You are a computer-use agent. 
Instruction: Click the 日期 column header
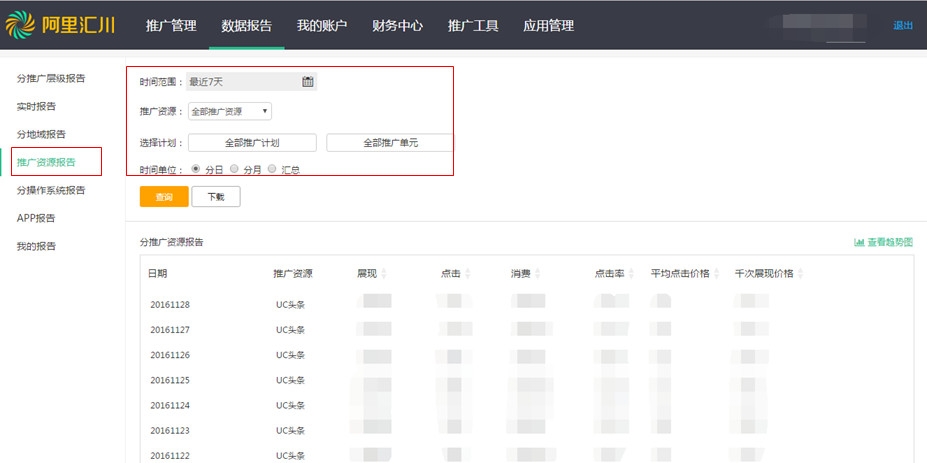point(157,274)
